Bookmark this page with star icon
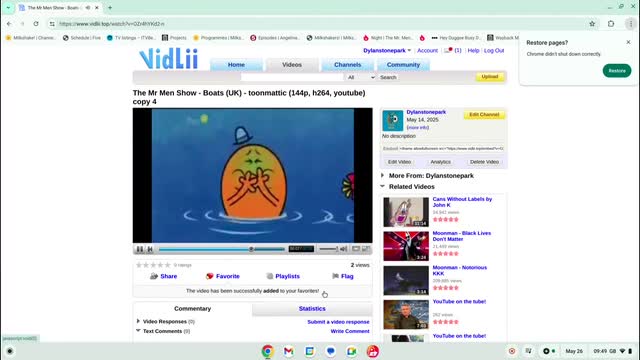Viewport: 640px width, 360px height. point(592,24)
